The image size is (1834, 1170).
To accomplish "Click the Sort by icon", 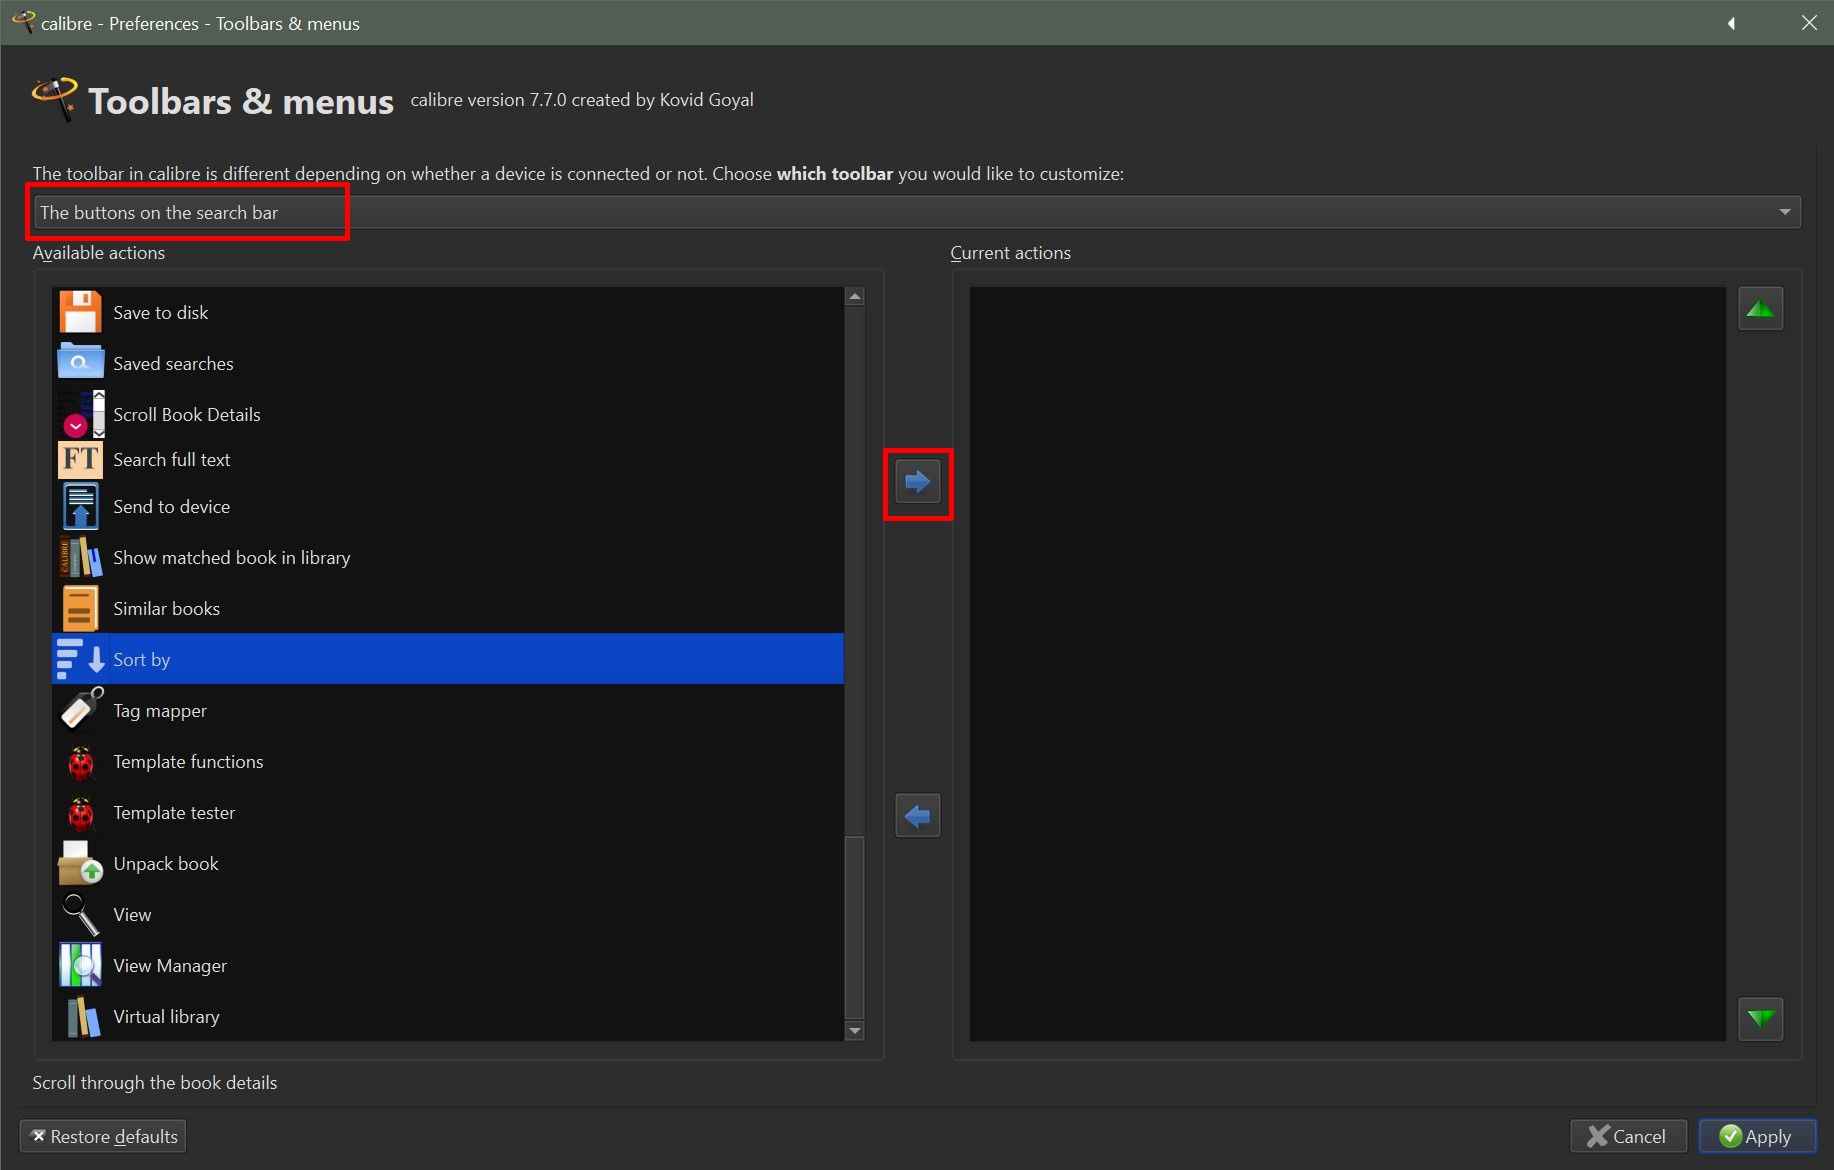I will click(80, 659).
